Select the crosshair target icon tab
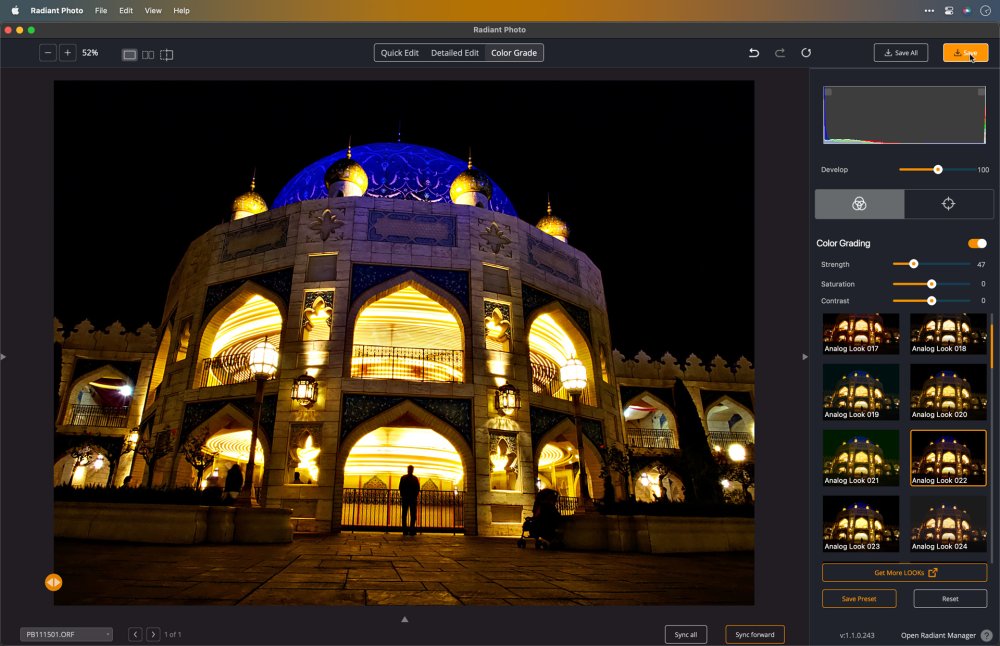1000x646 pixels. (x=948, y=204)
